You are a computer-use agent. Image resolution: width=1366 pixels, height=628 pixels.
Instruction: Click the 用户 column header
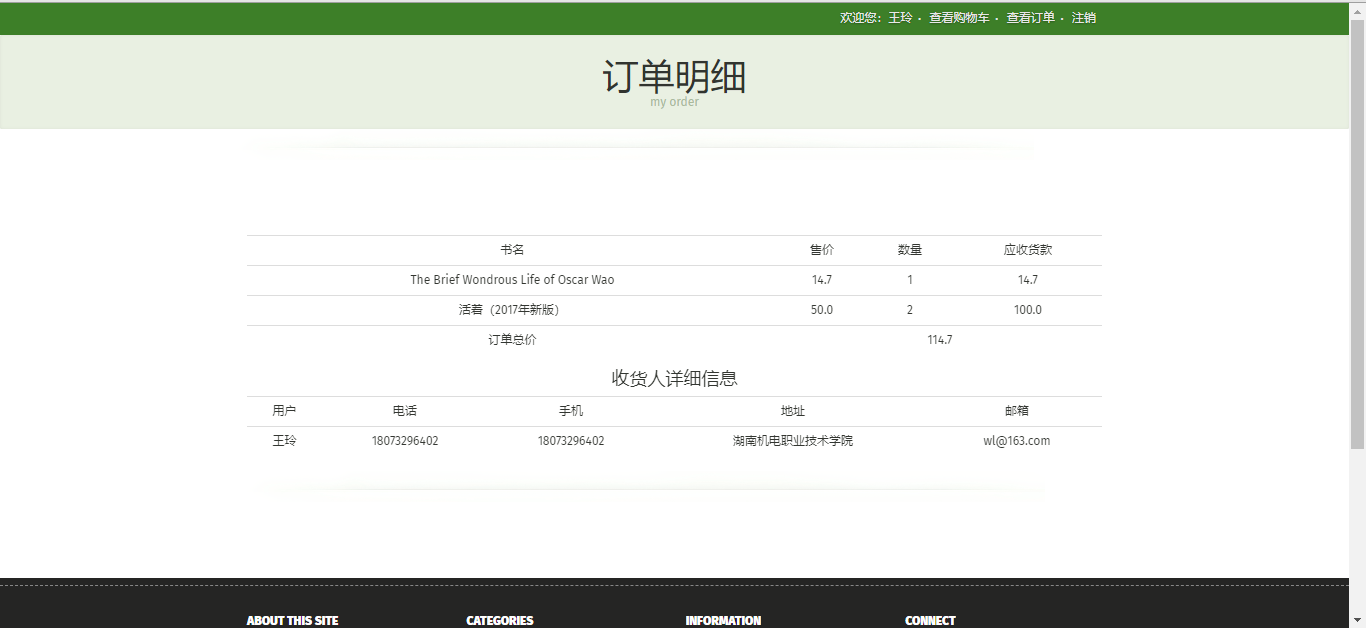[284, 411]
